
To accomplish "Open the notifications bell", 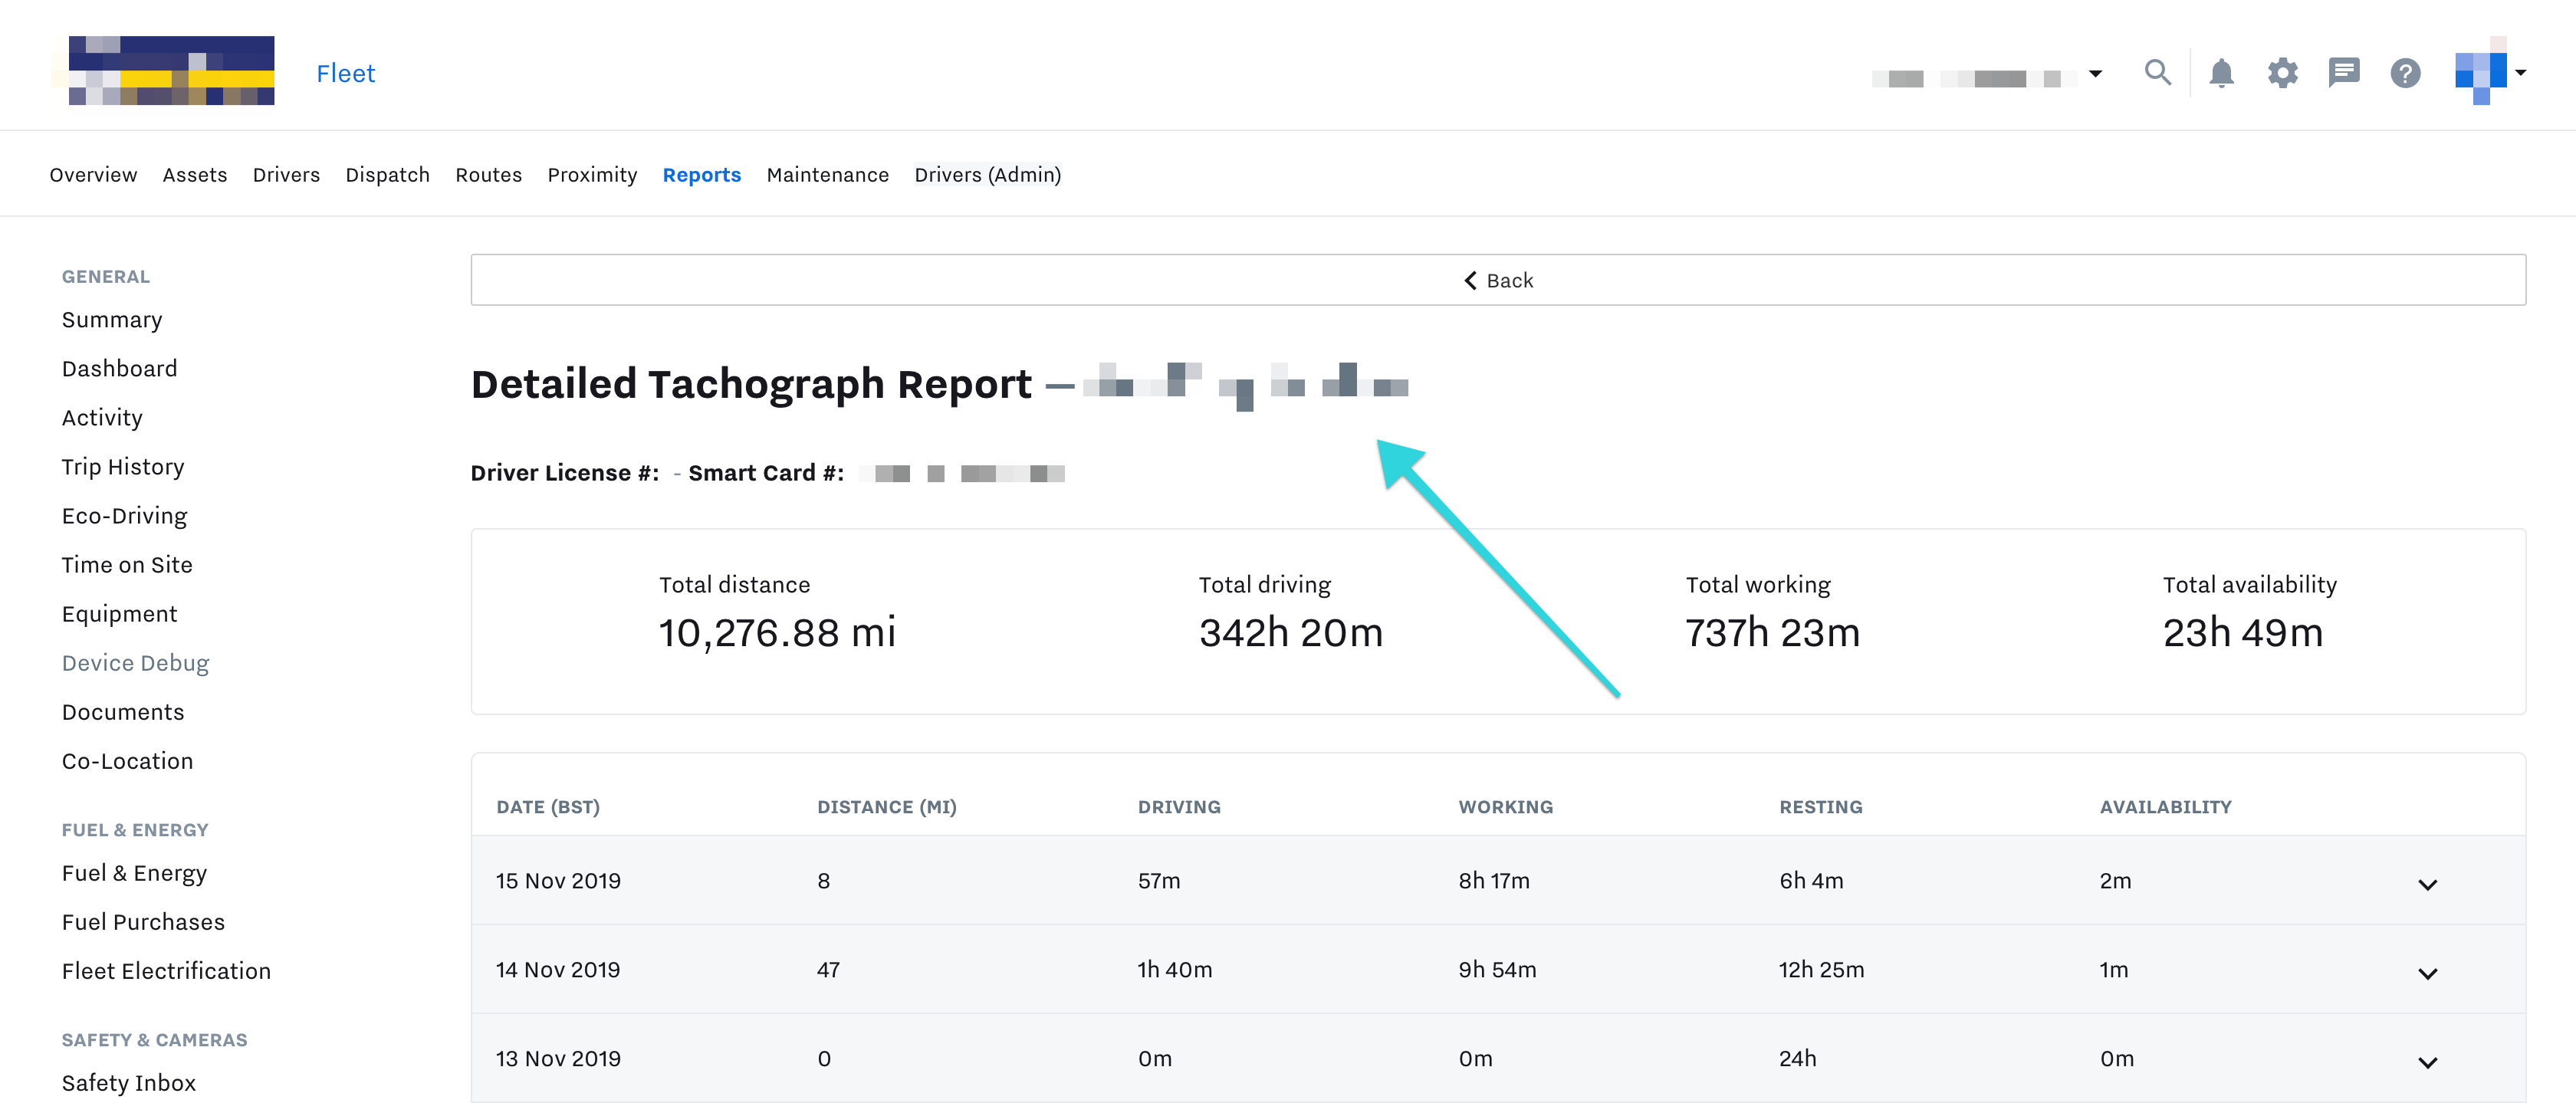I will tap(2221, 73).
